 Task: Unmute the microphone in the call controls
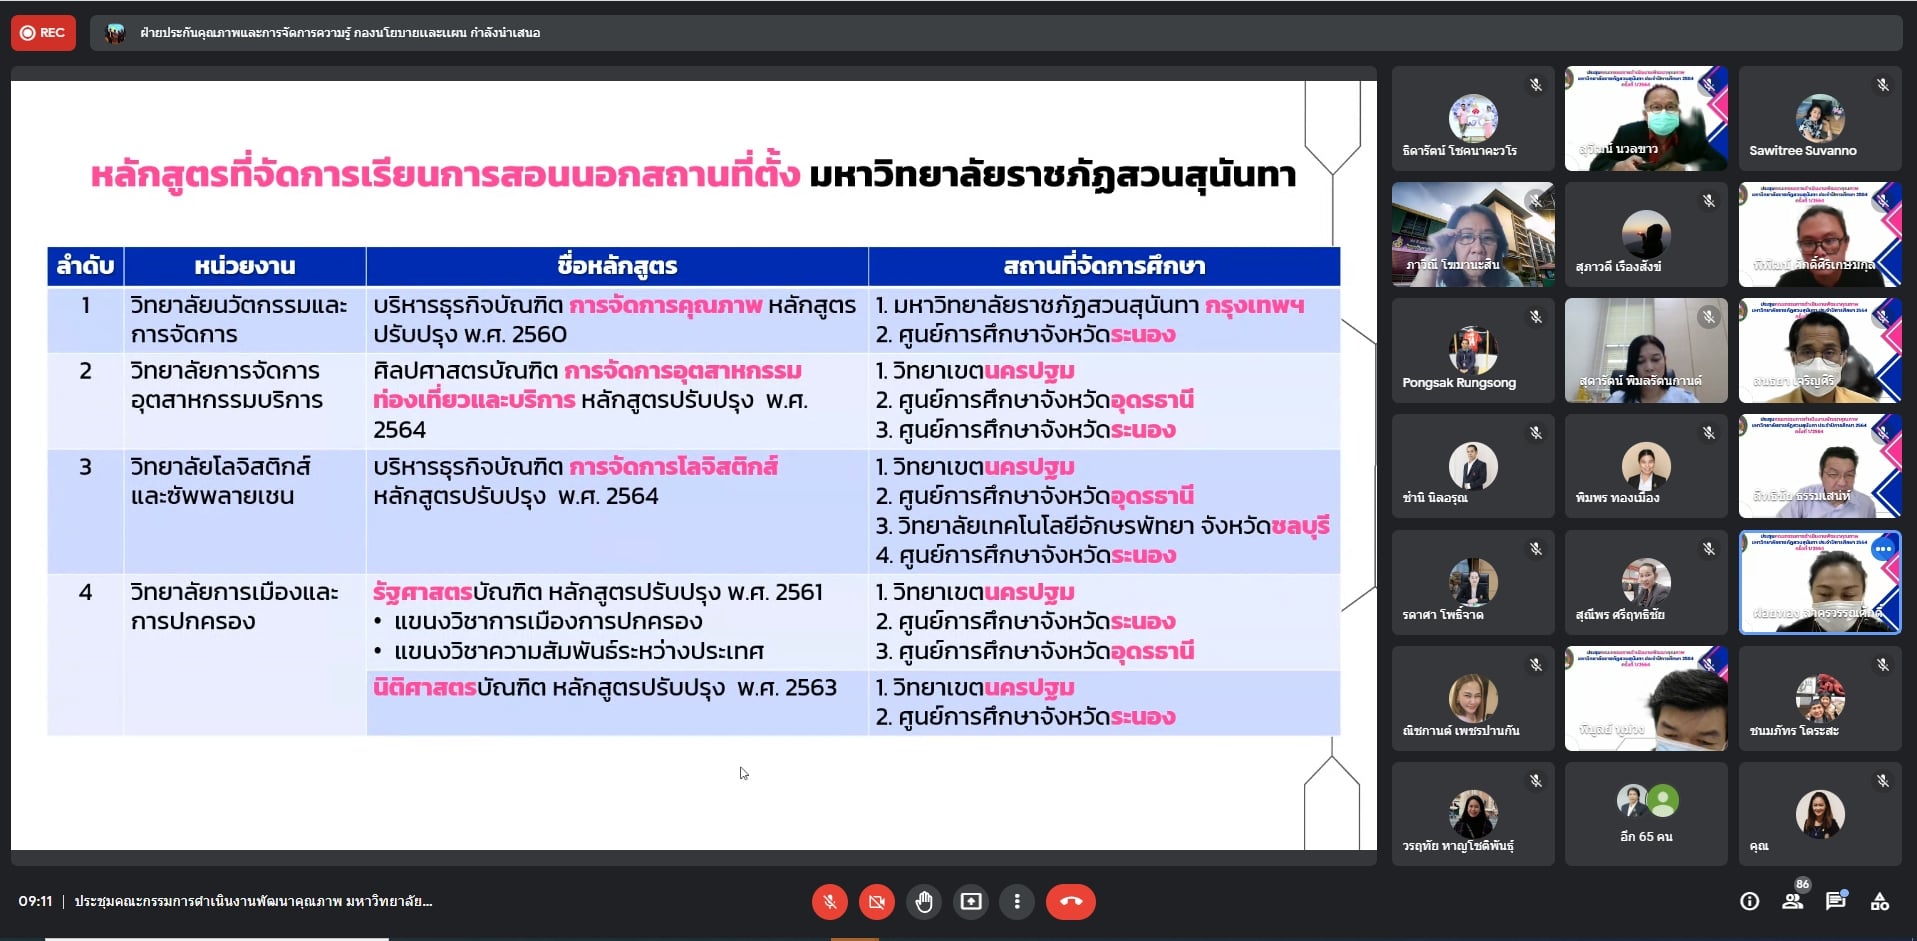(829, 902)
